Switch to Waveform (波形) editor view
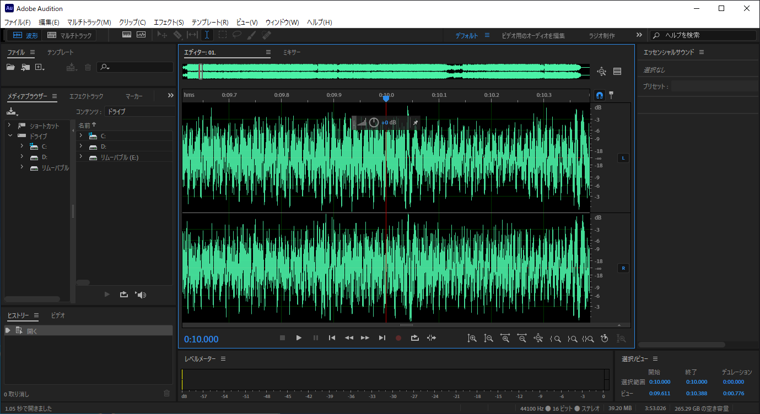 (x=25, y=35)
